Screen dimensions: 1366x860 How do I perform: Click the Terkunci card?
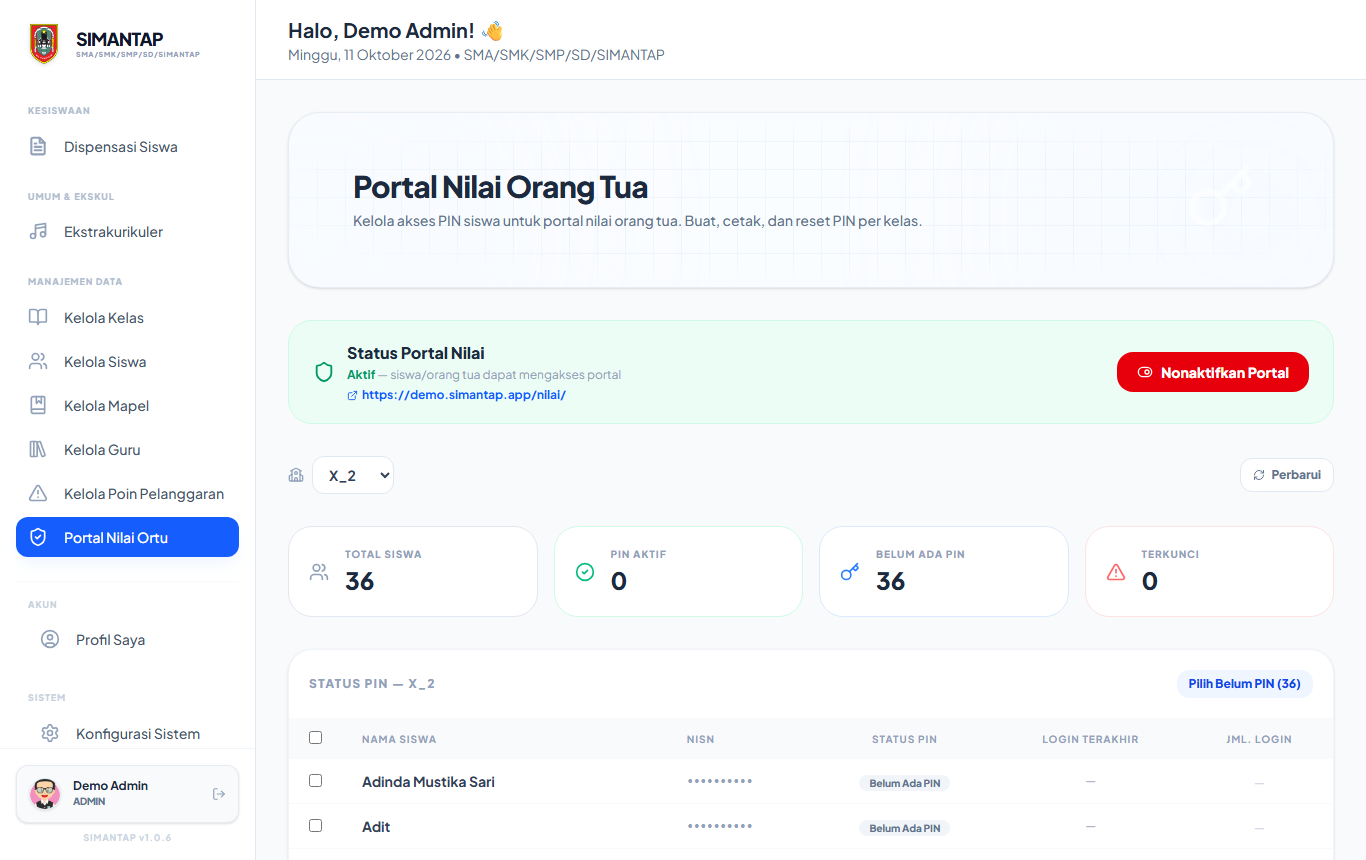click(1209, 572)
